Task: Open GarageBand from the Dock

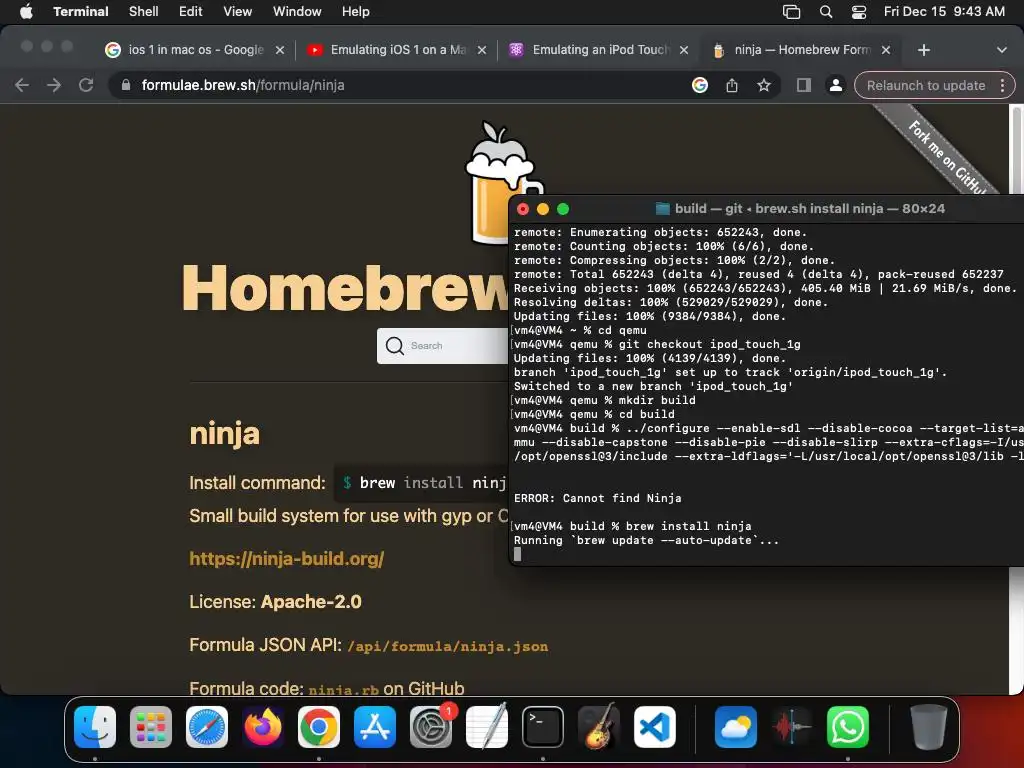Action: [x=599, y=727]
